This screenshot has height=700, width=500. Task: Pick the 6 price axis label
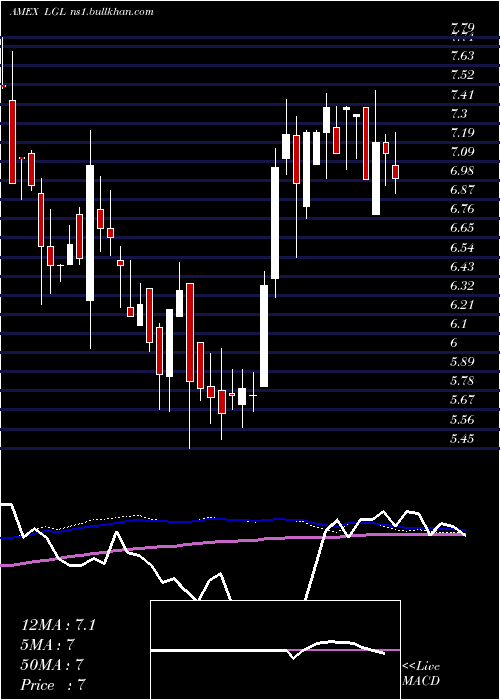point(454,343)
